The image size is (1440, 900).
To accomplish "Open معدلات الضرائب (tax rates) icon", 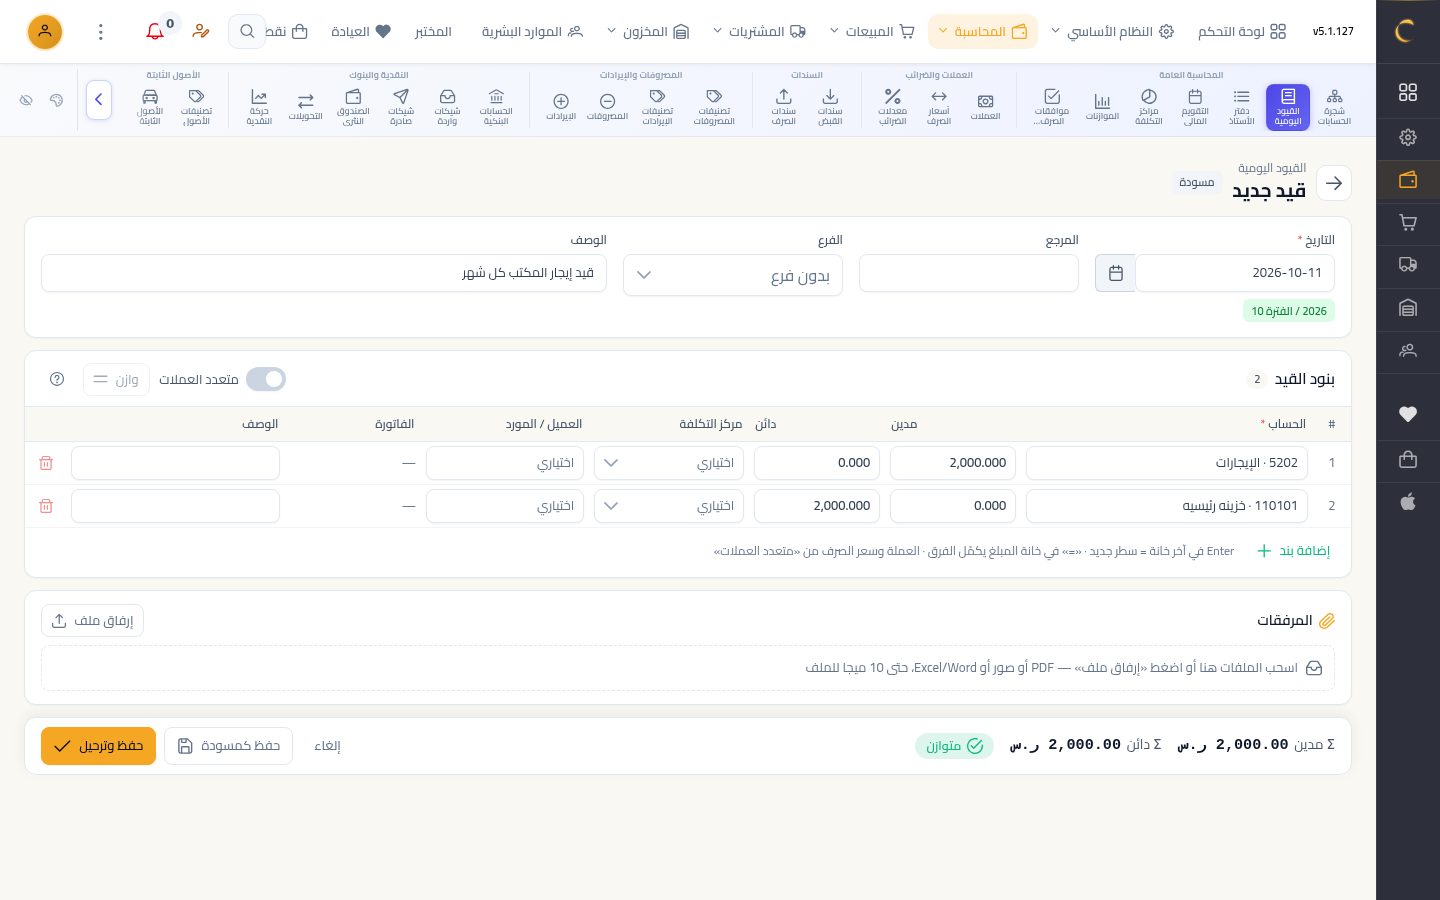I will click(892, 107).
